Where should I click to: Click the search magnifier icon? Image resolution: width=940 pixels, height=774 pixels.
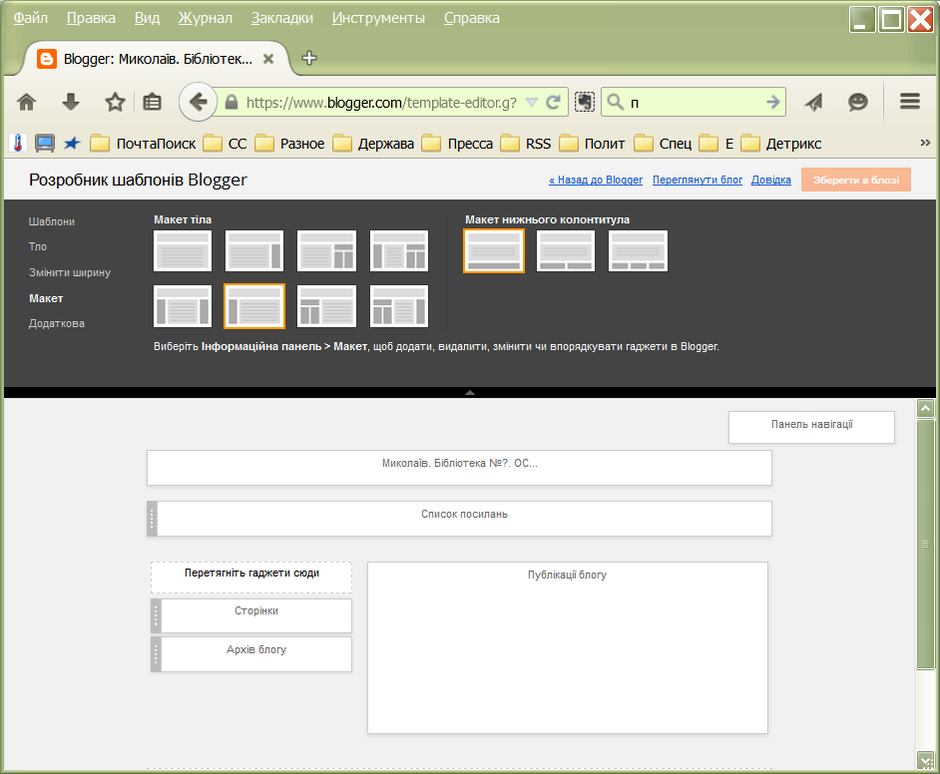[615, 102]
